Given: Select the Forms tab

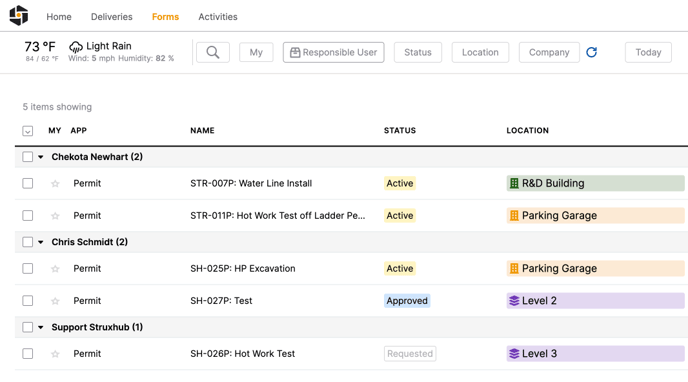Looking at the screenshot, I should coord(165,17).
